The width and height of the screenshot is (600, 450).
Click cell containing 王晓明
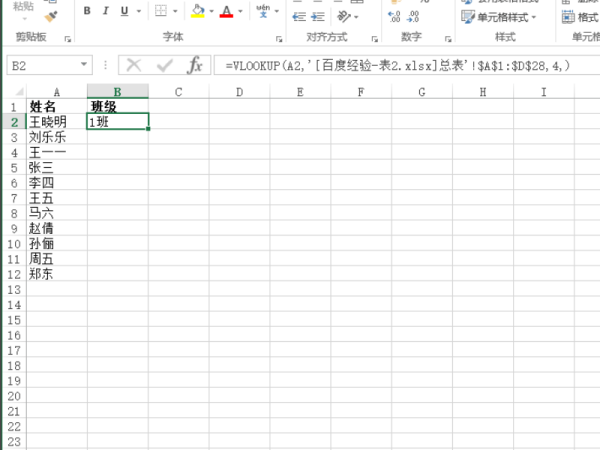point(57,122)
